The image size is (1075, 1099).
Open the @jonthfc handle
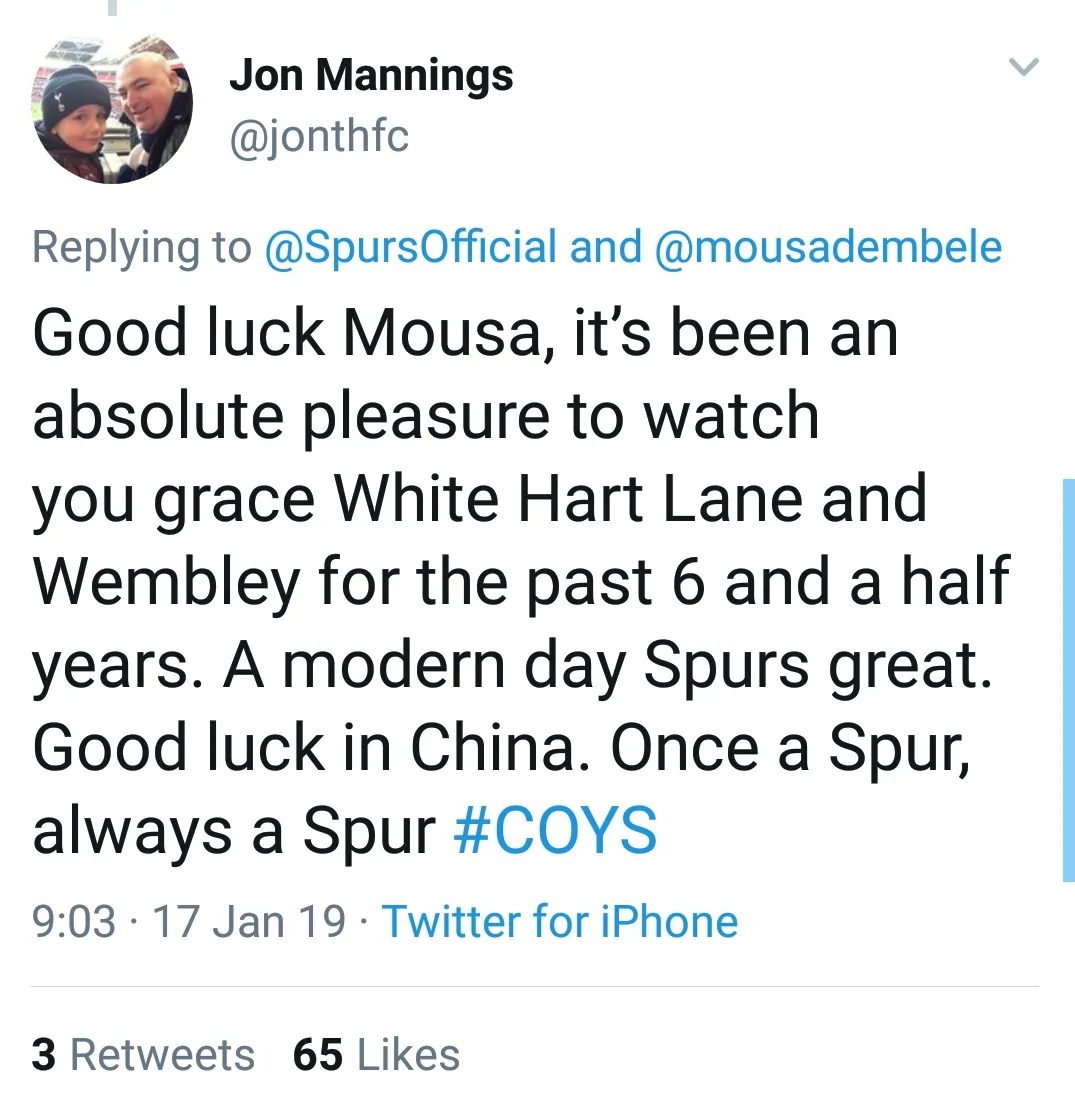pyautogui.click(x=319, y=133)
